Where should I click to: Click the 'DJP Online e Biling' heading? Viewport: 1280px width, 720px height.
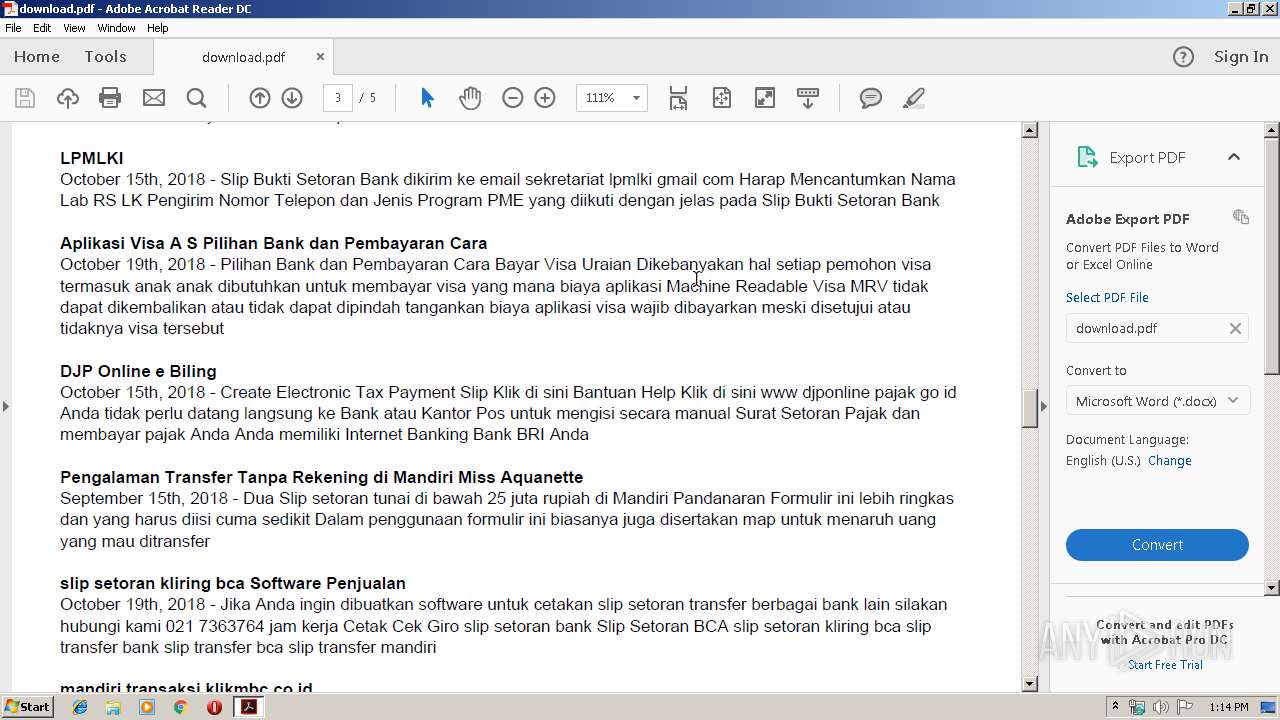(x=138, y=371)
